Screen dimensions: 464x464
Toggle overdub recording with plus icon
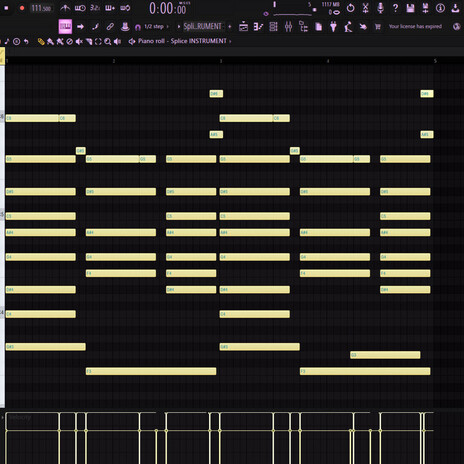[x=110, y=8]
